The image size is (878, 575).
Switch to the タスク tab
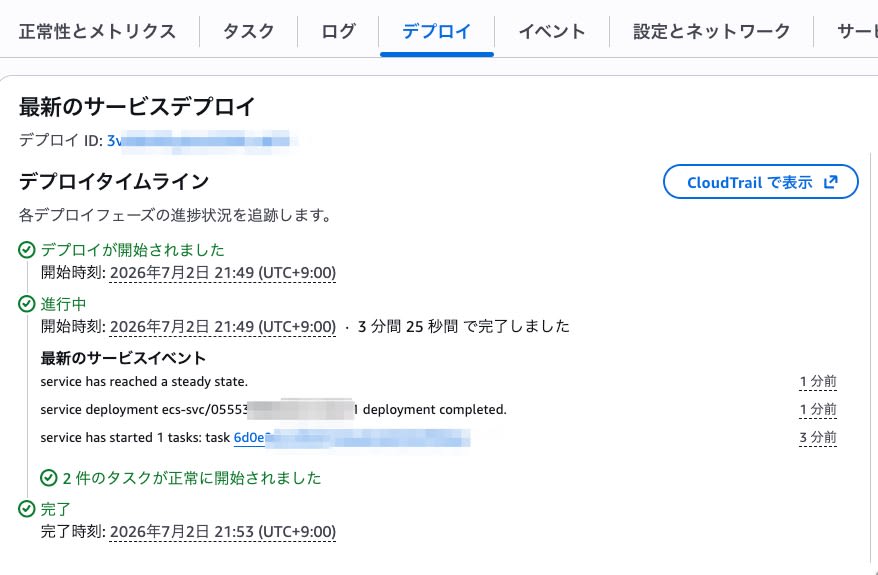[249, 31]
